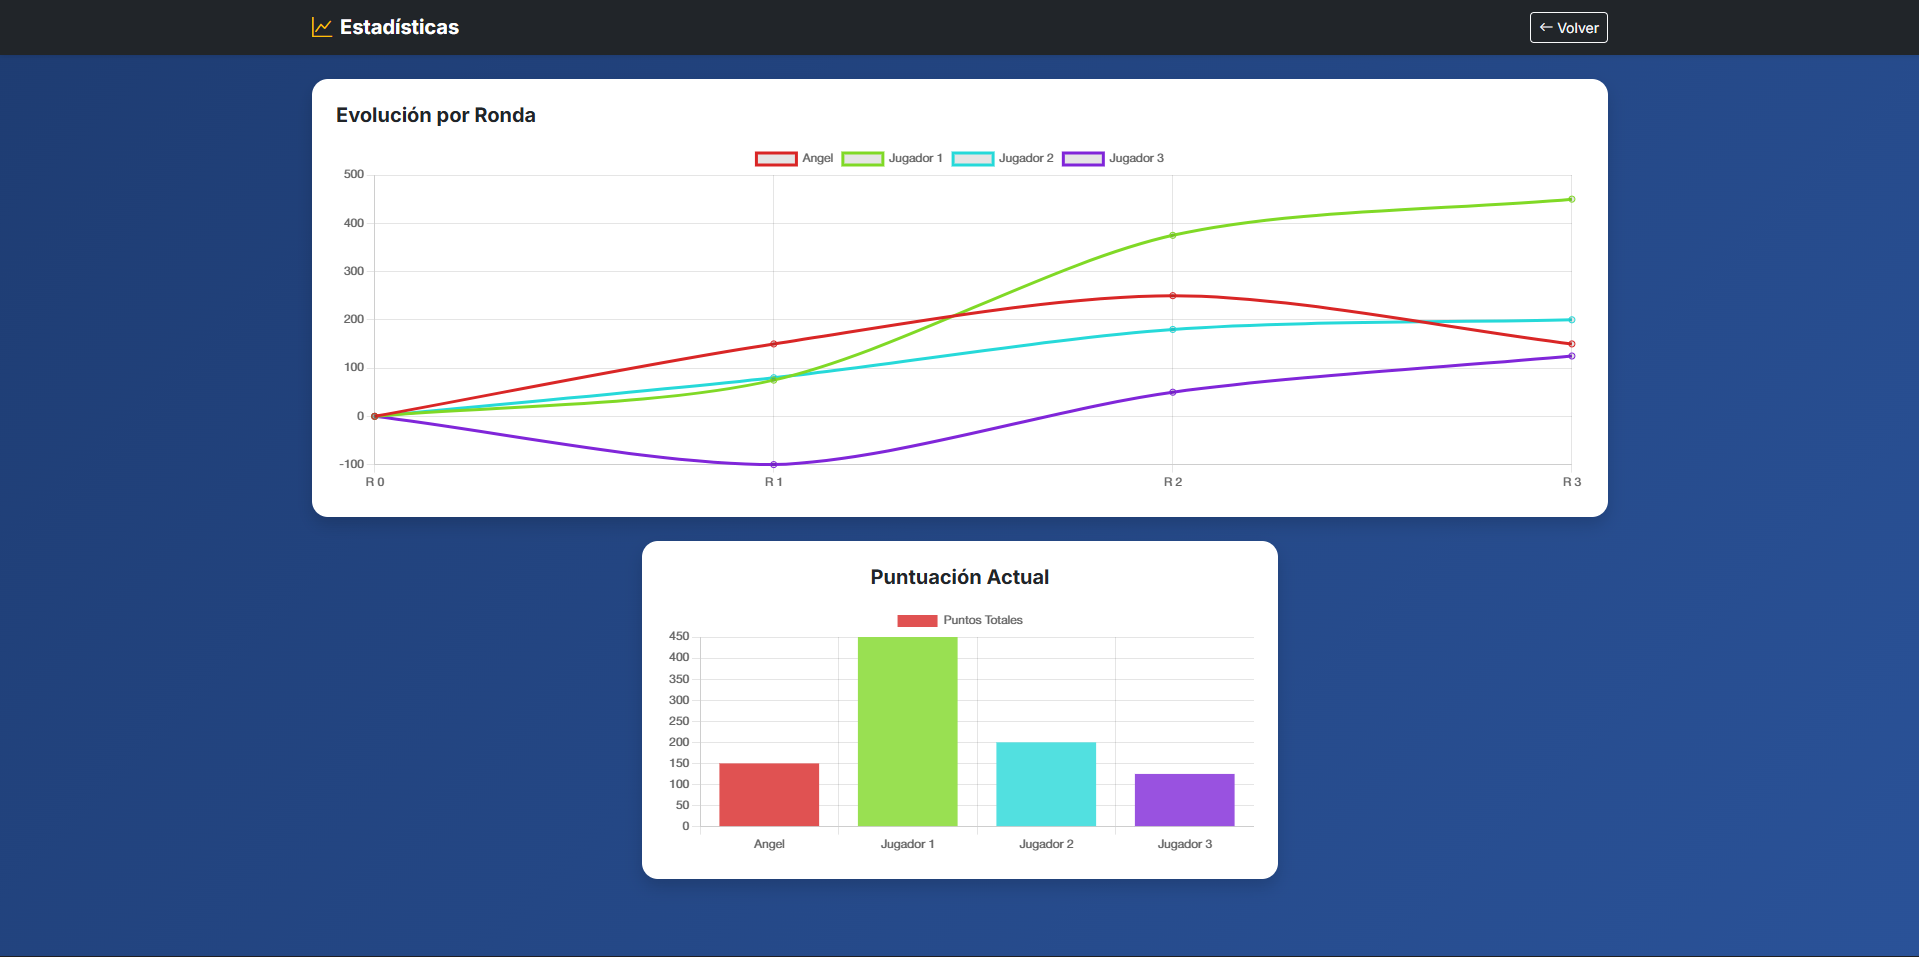The height and width of the screenshot is (957, 1919).
Task: Click the purple Jugador 3 legend swatch
Action: coord(1083,158)
